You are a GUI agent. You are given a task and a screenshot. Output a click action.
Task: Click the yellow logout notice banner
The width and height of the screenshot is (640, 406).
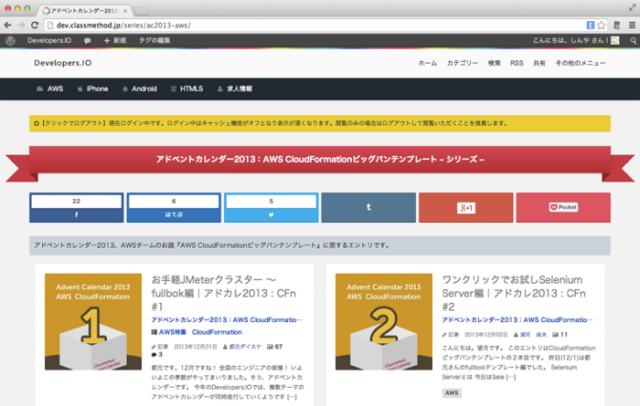[320, 123]
